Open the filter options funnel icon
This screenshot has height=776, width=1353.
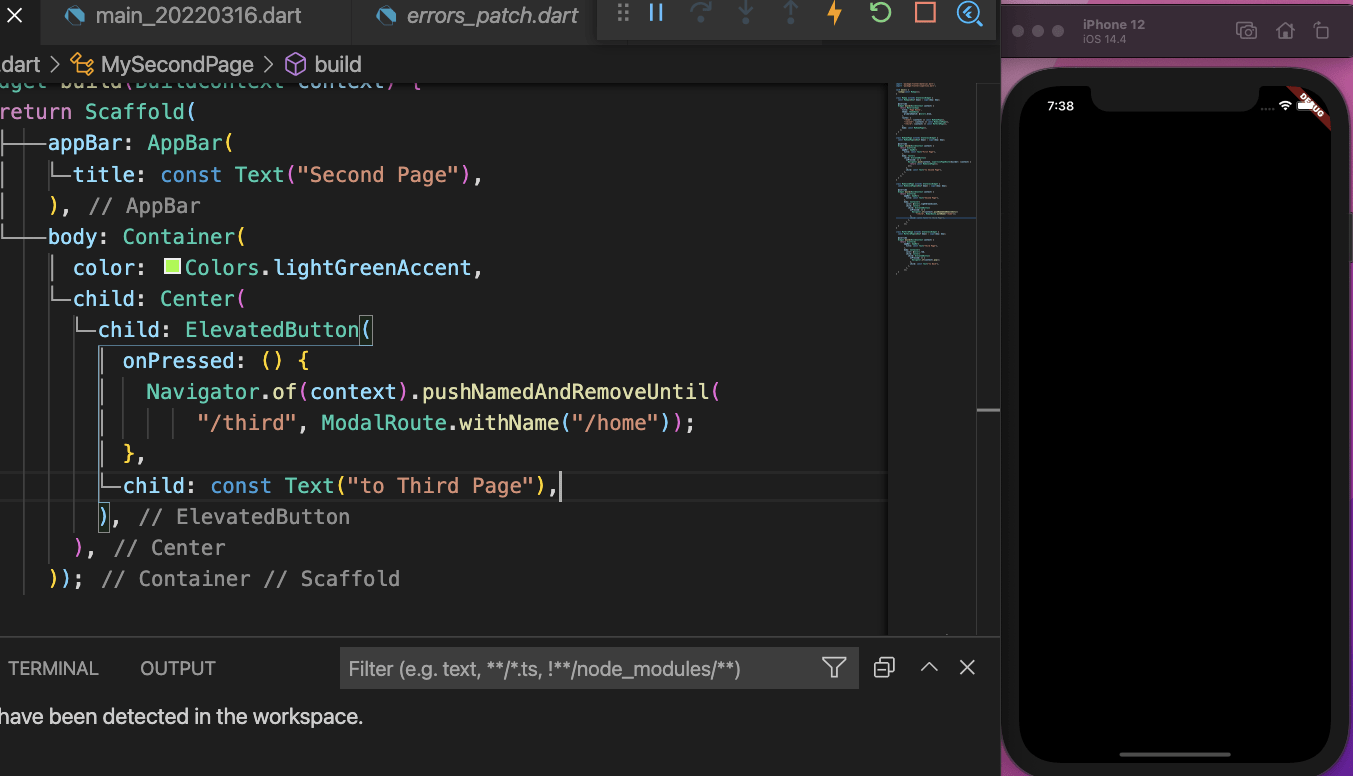tap(834, 668)
